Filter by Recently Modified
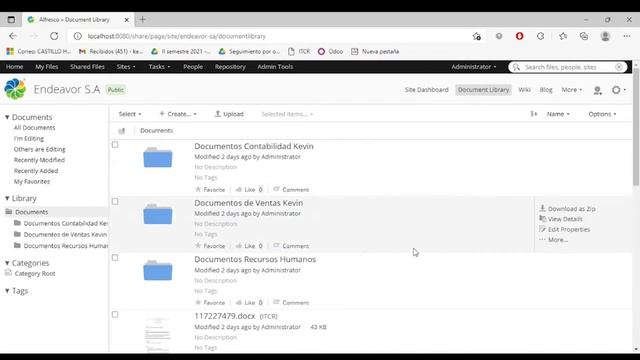Screen dimensions: 640x360 tap(39, 160)
